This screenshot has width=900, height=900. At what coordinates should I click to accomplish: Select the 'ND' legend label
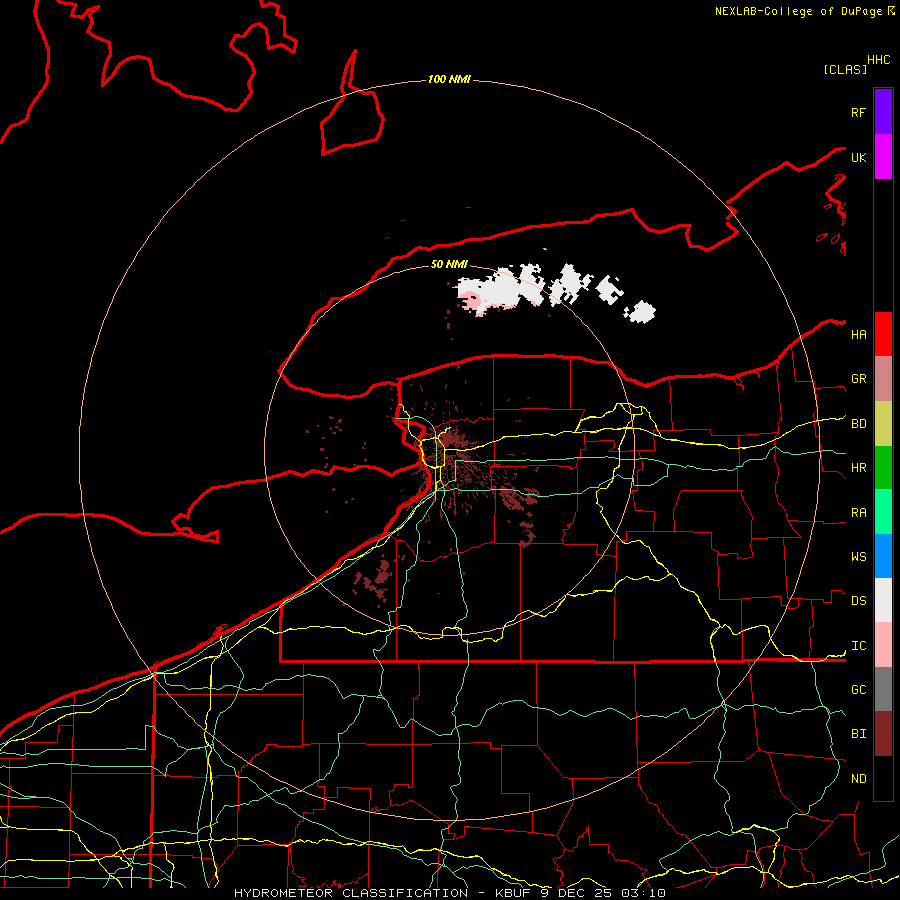[859, 779]
